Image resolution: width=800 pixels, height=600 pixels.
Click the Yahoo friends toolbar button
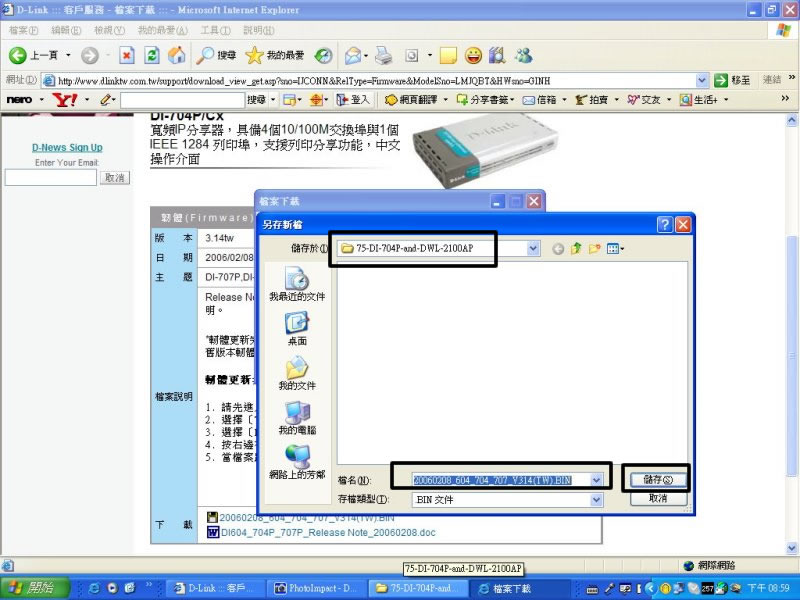pyautogui.click(x=644, y=99)
